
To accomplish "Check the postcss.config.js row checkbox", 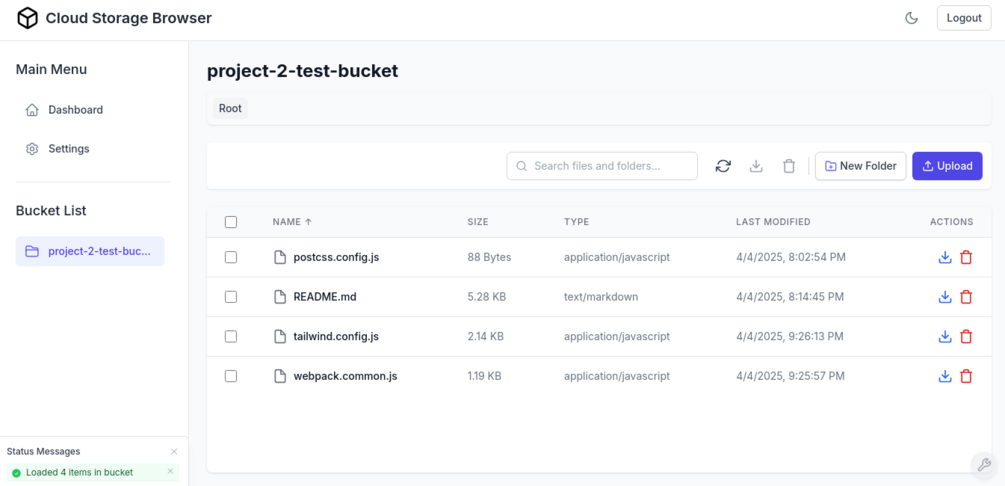I will pos(231,257).
